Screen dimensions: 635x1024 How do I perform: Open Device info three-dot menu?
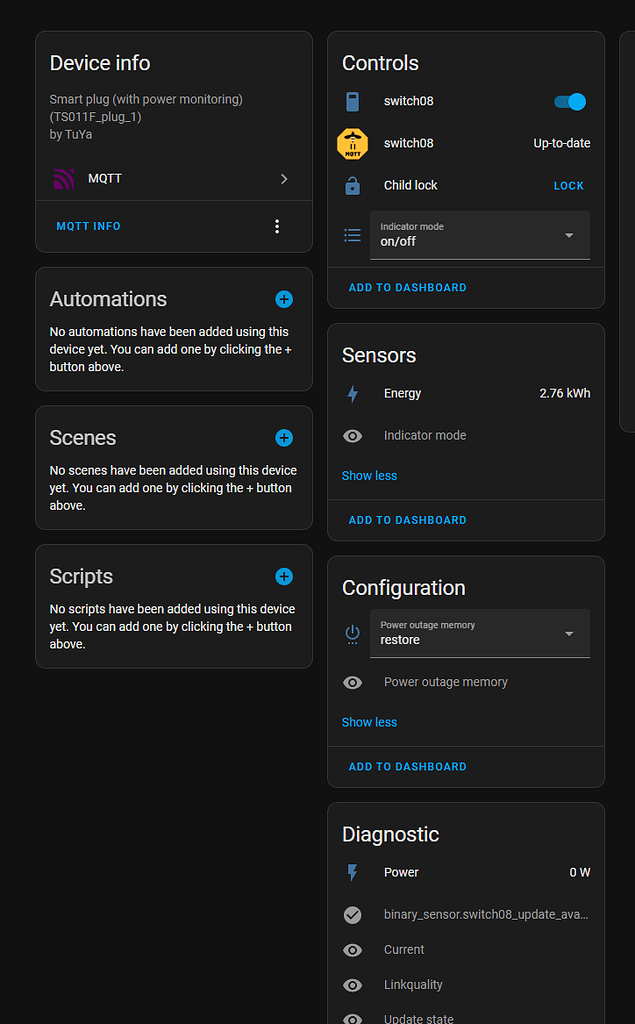coord(277,226)
